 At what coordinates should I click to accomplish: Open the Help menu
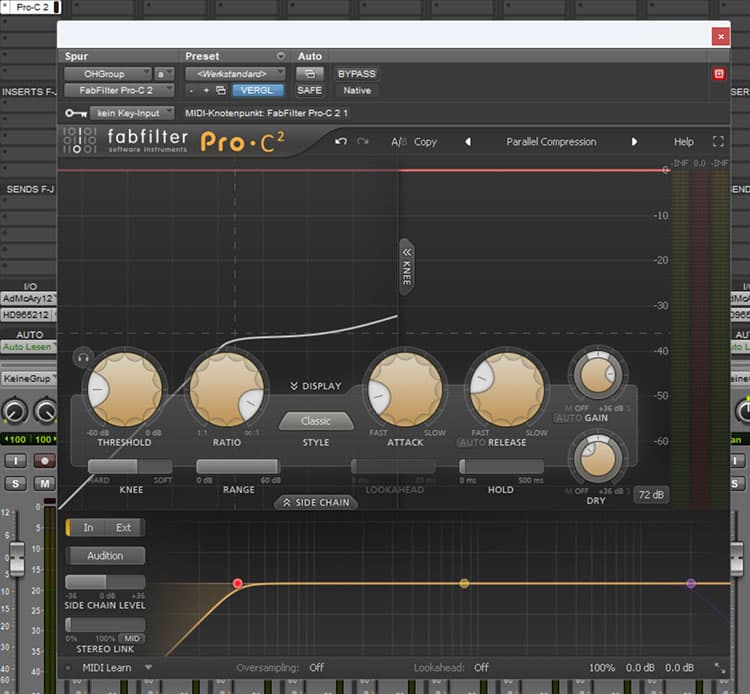point(684,142)
